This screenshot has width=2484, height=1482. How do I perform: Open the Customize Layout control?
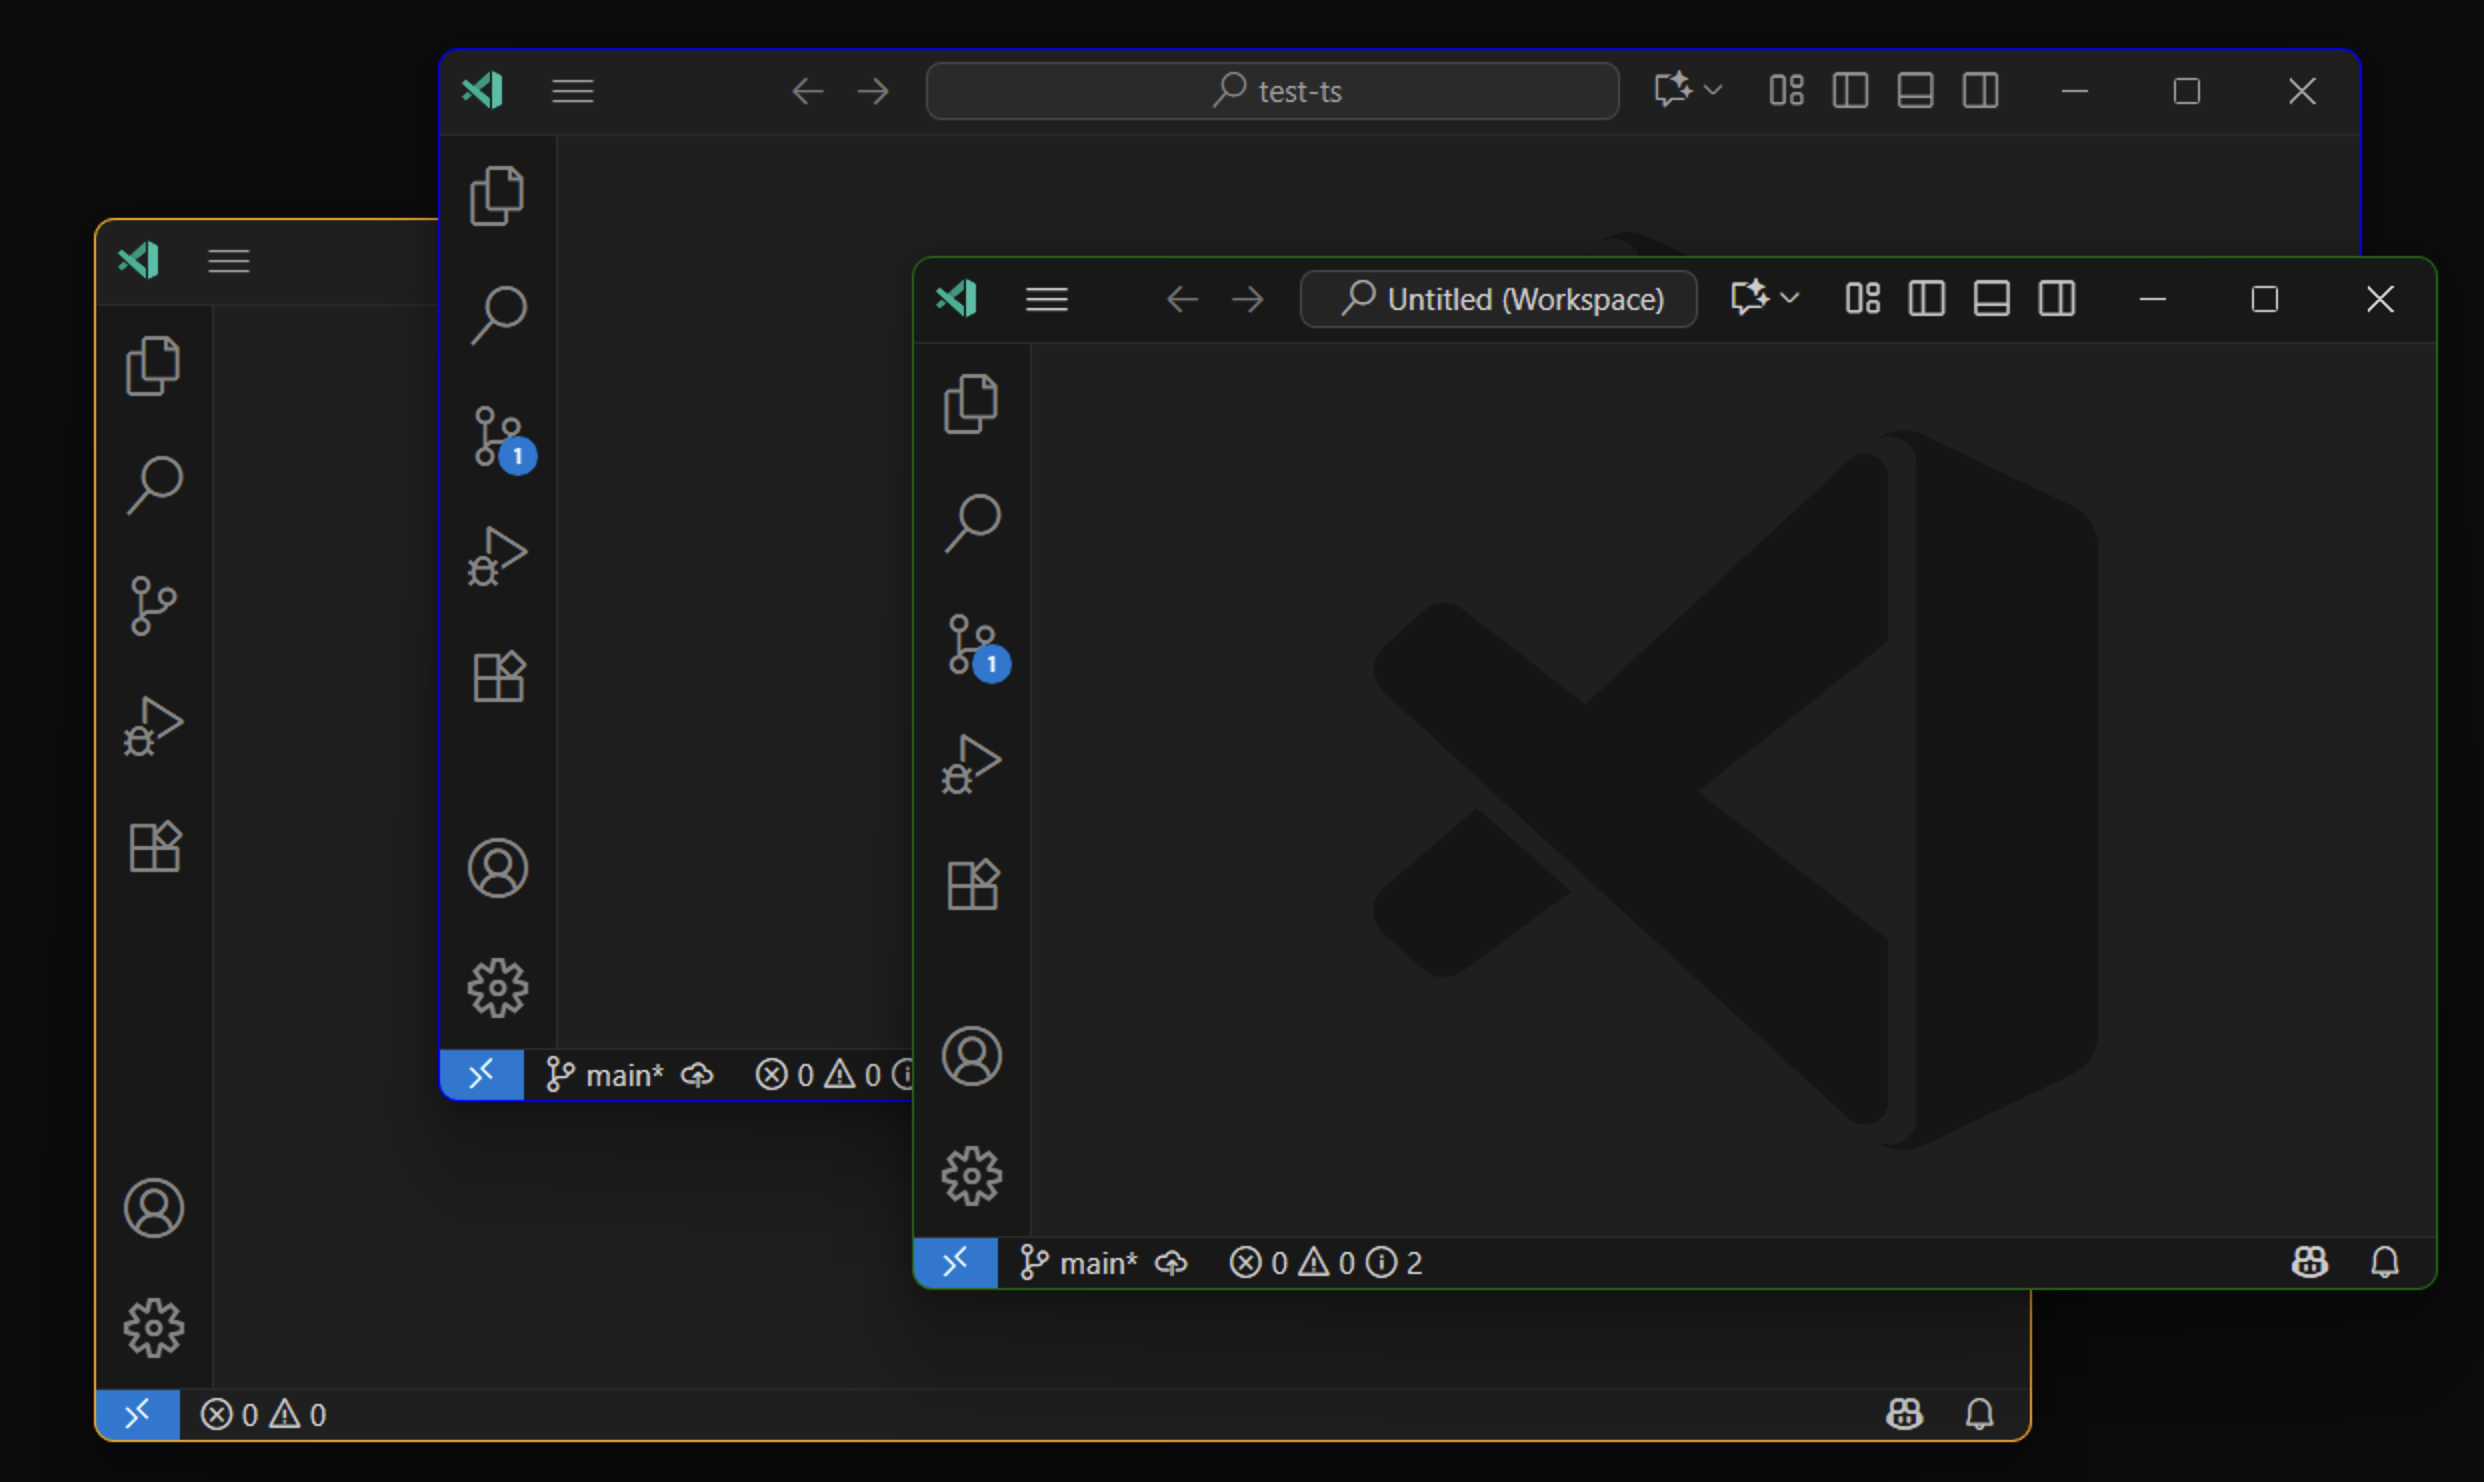pyautogui.click(x=1861, y=298)
